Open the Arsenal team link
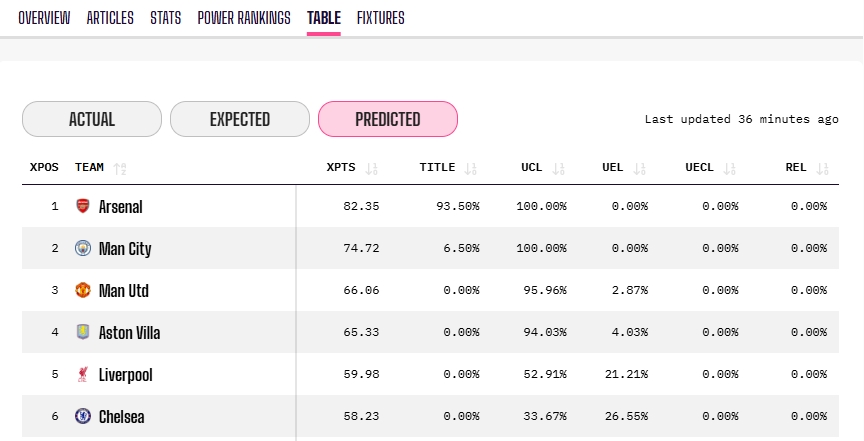The image size is (864, 441). 121,207
